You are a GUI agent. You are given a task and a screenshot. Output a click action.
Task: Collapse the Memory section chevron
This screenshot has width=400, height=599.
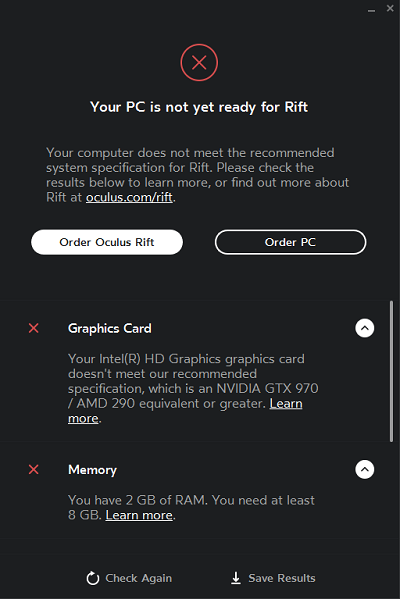click(365, 469)
